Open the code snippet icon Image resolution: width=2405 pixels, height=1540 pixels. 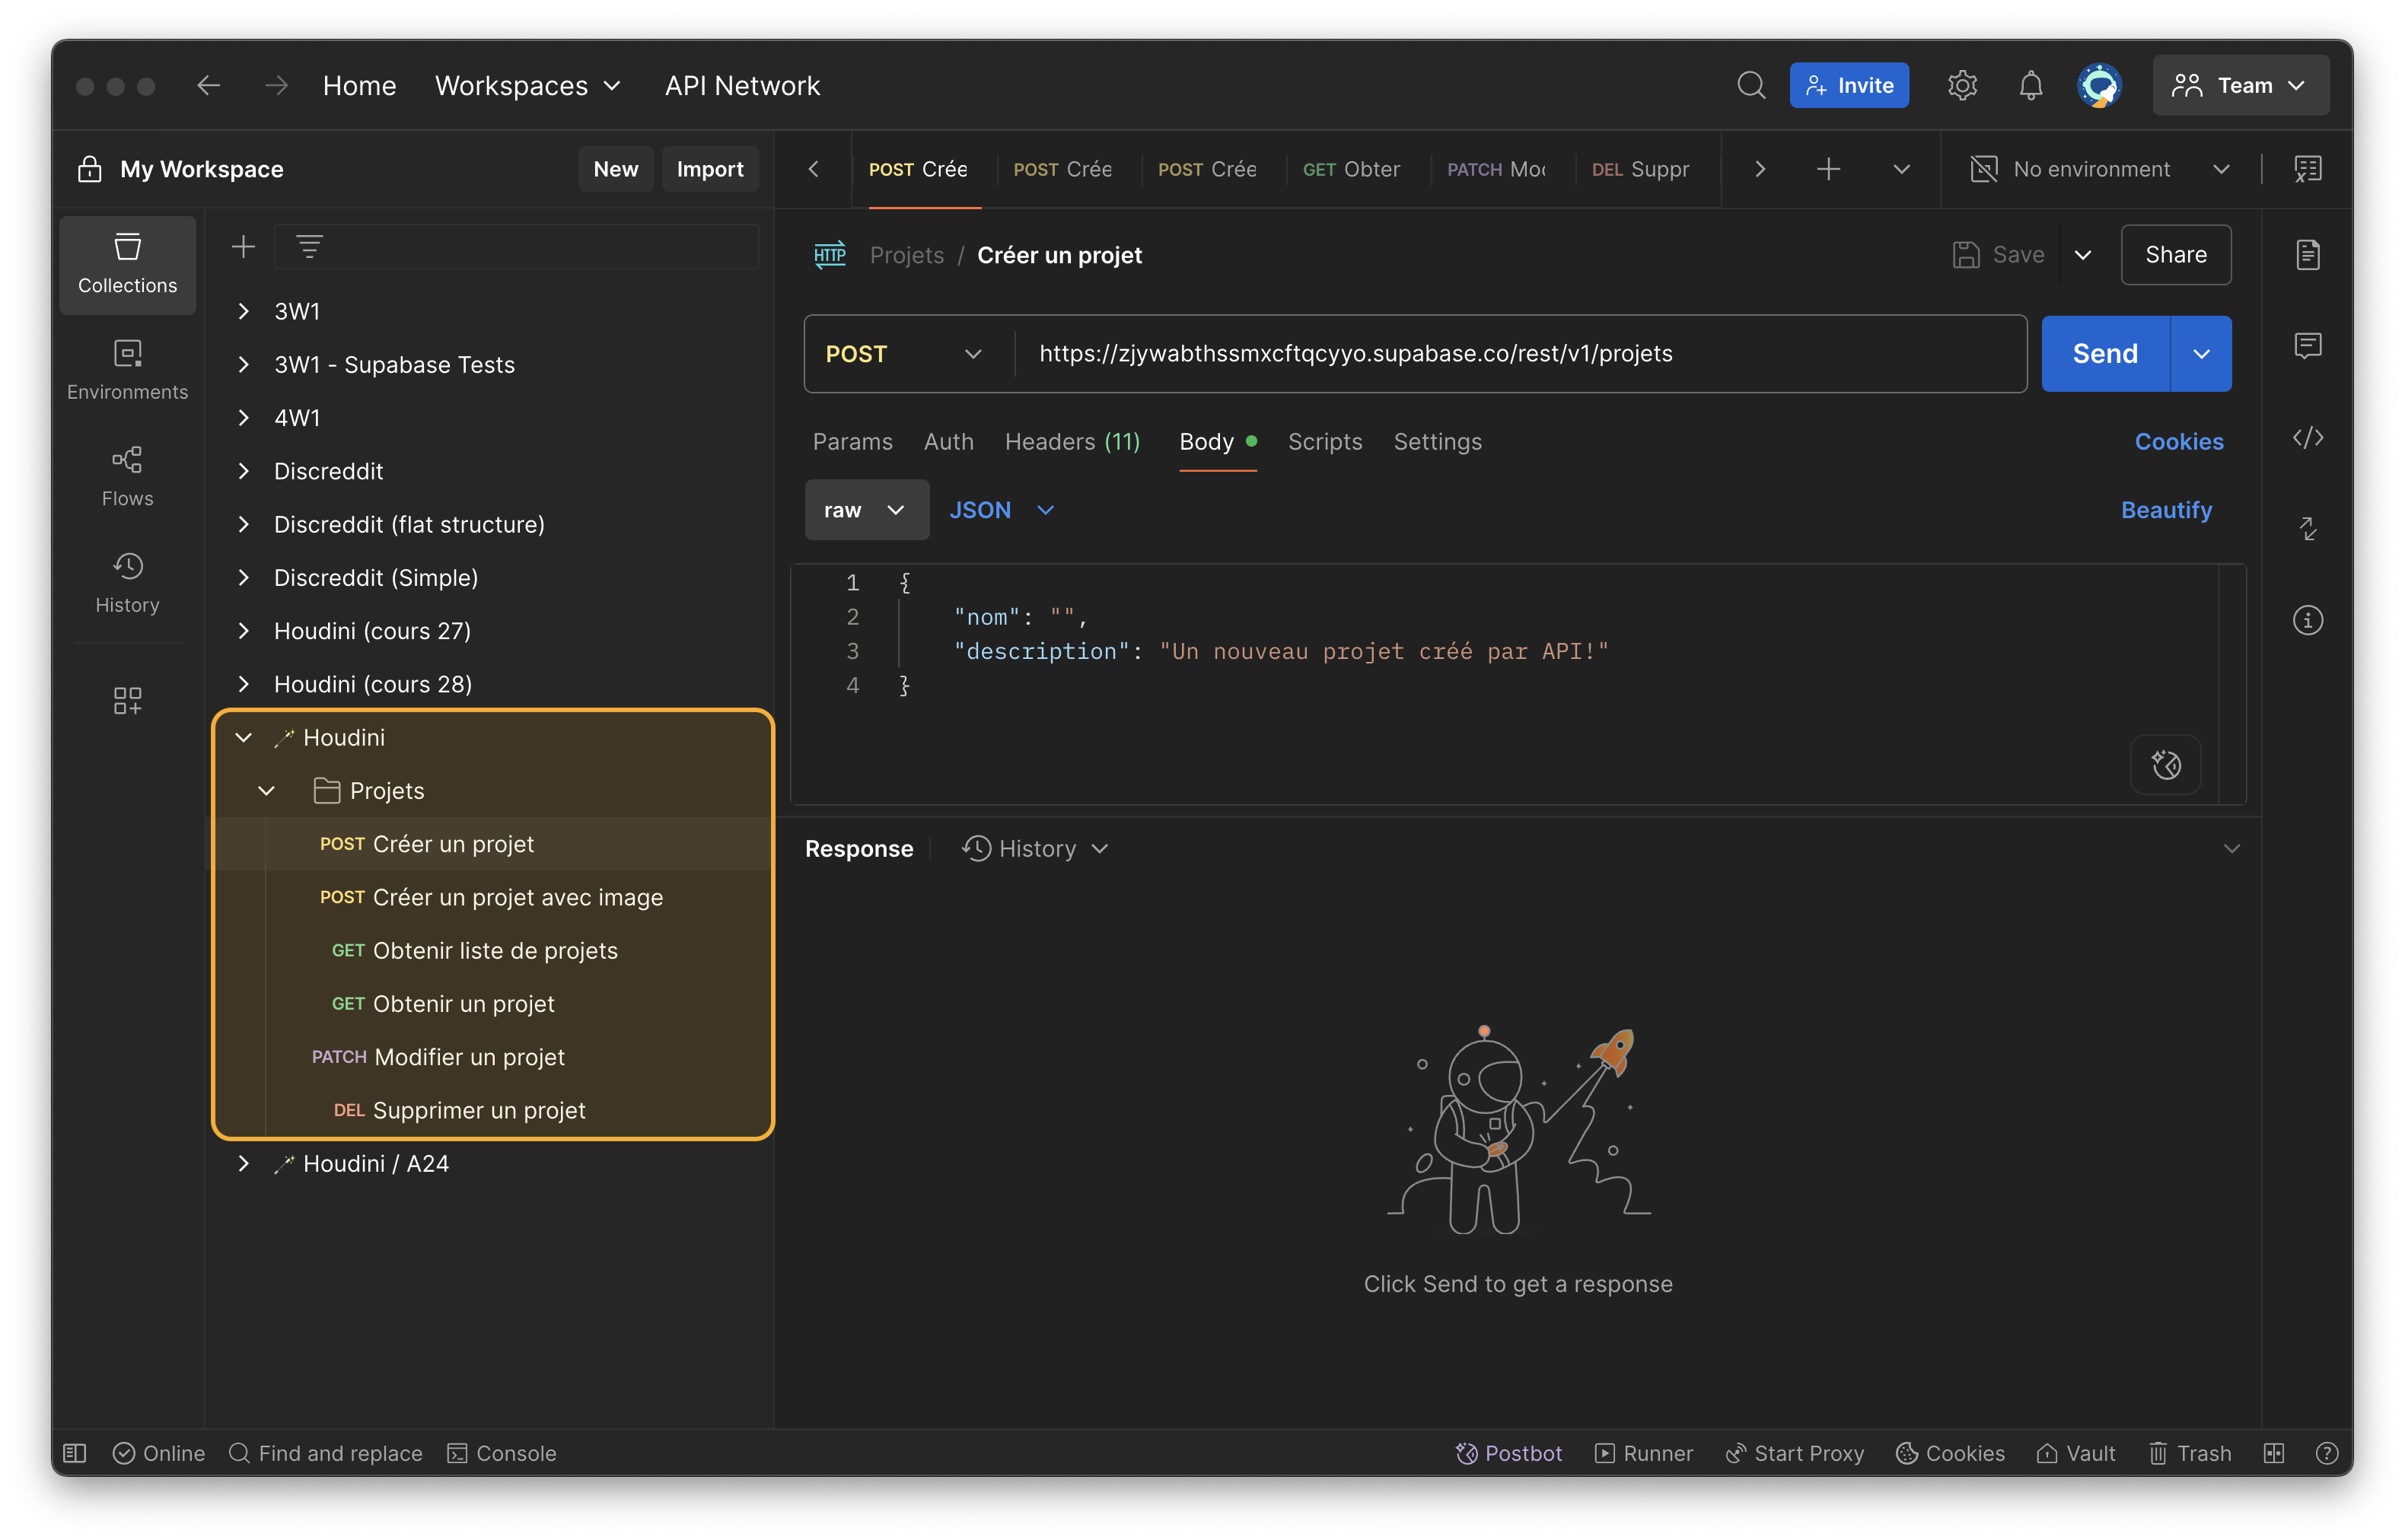point(2307,437)
